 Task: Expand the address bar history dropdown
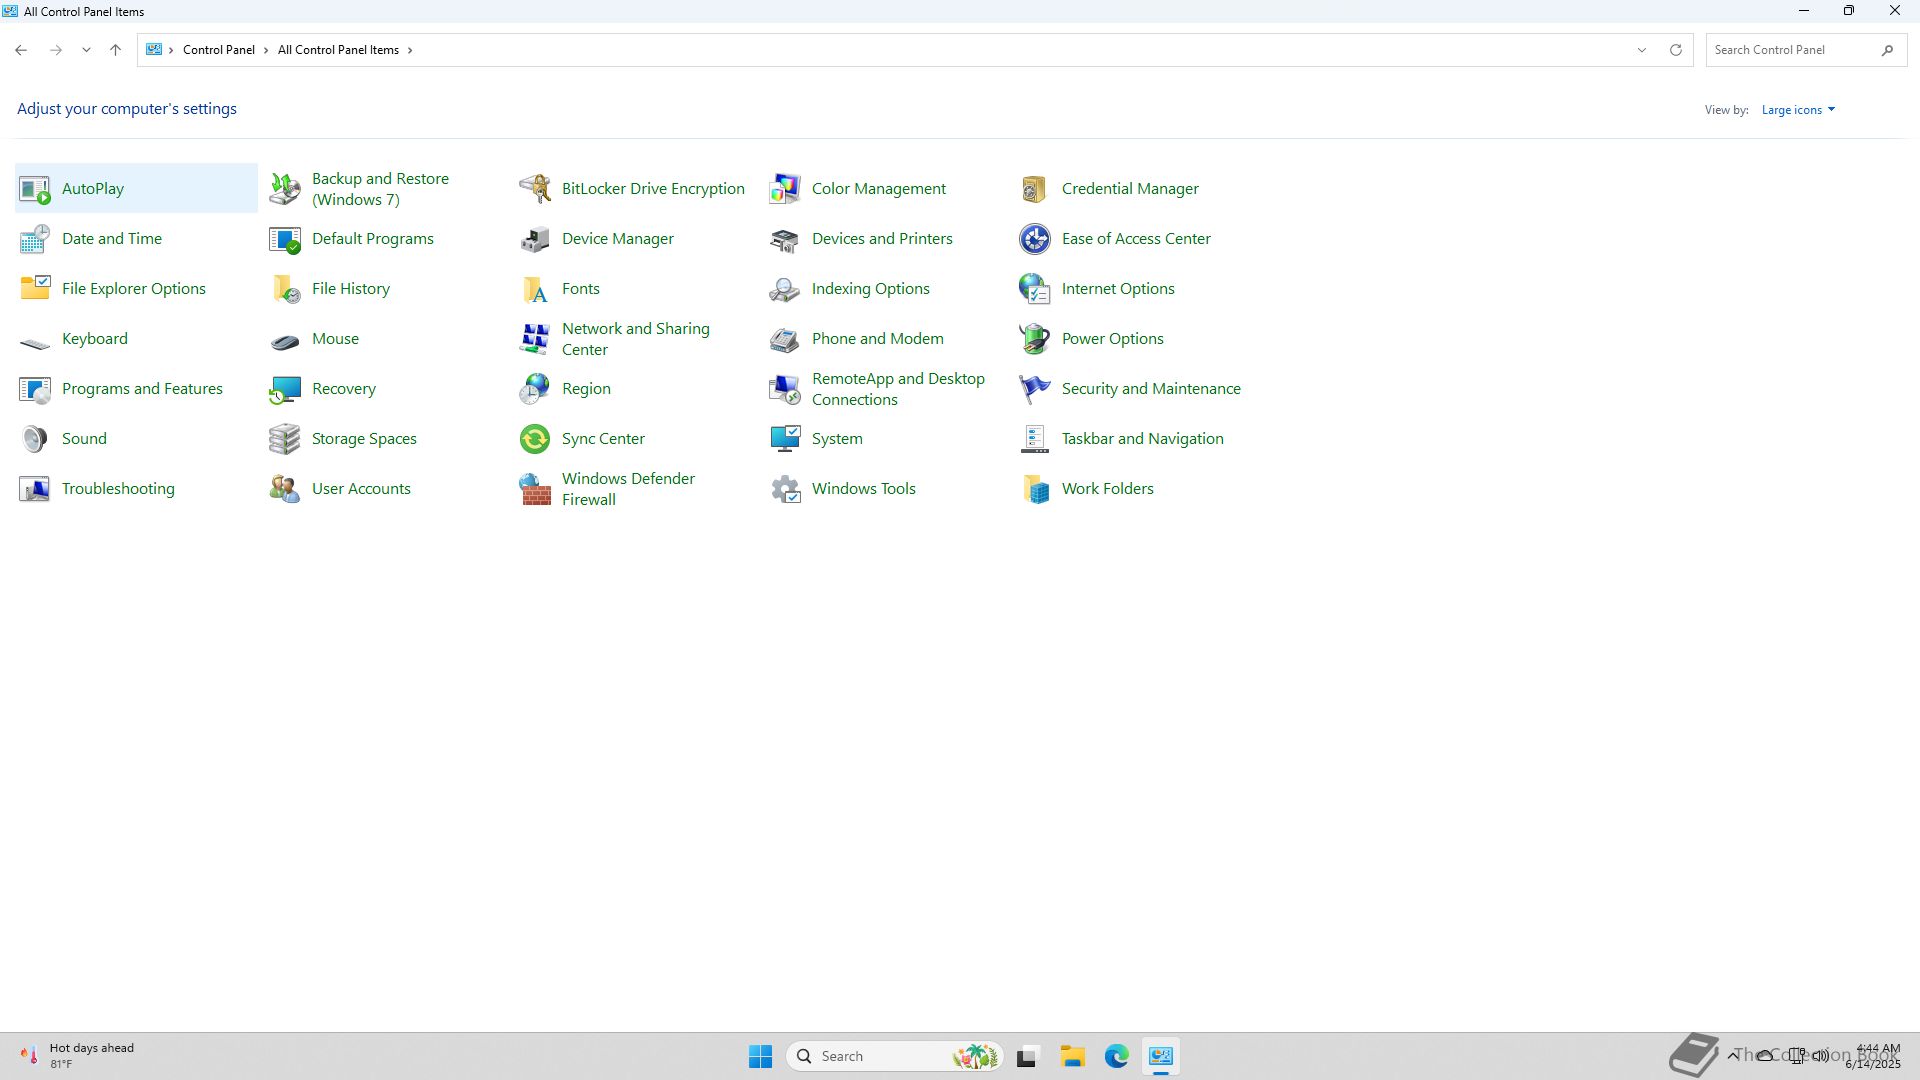click(x=1641, y=50)
